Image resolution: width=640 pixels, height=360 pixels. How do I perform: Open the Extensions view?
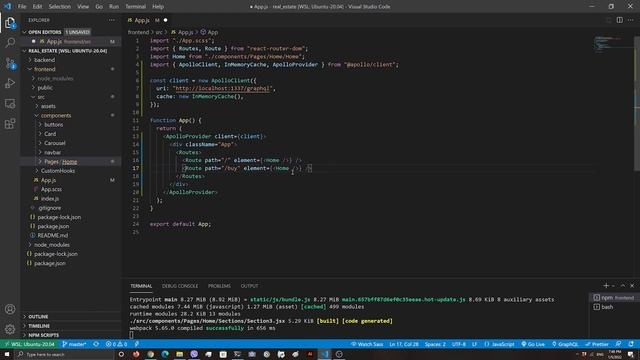(10, 124)
